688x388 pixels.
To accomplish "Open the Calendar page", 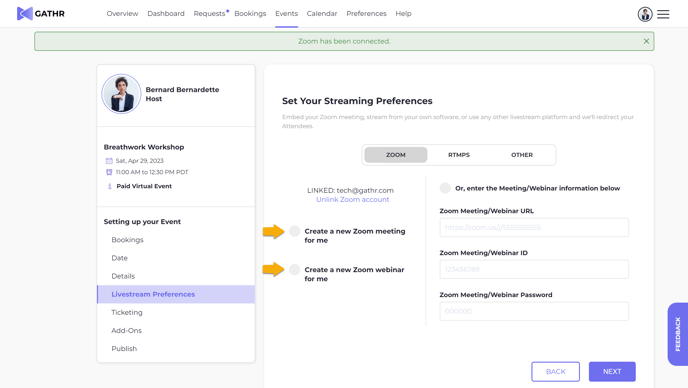I will (322, 14).
